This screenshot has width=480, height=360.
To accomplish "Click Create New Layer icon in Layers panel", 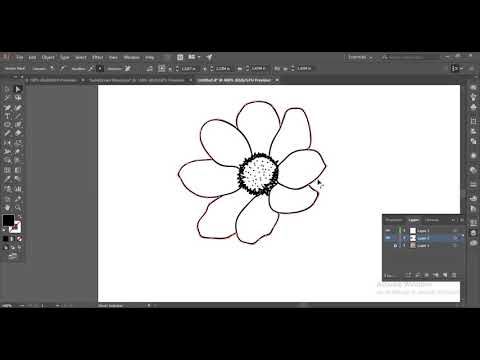I will 445,275.
